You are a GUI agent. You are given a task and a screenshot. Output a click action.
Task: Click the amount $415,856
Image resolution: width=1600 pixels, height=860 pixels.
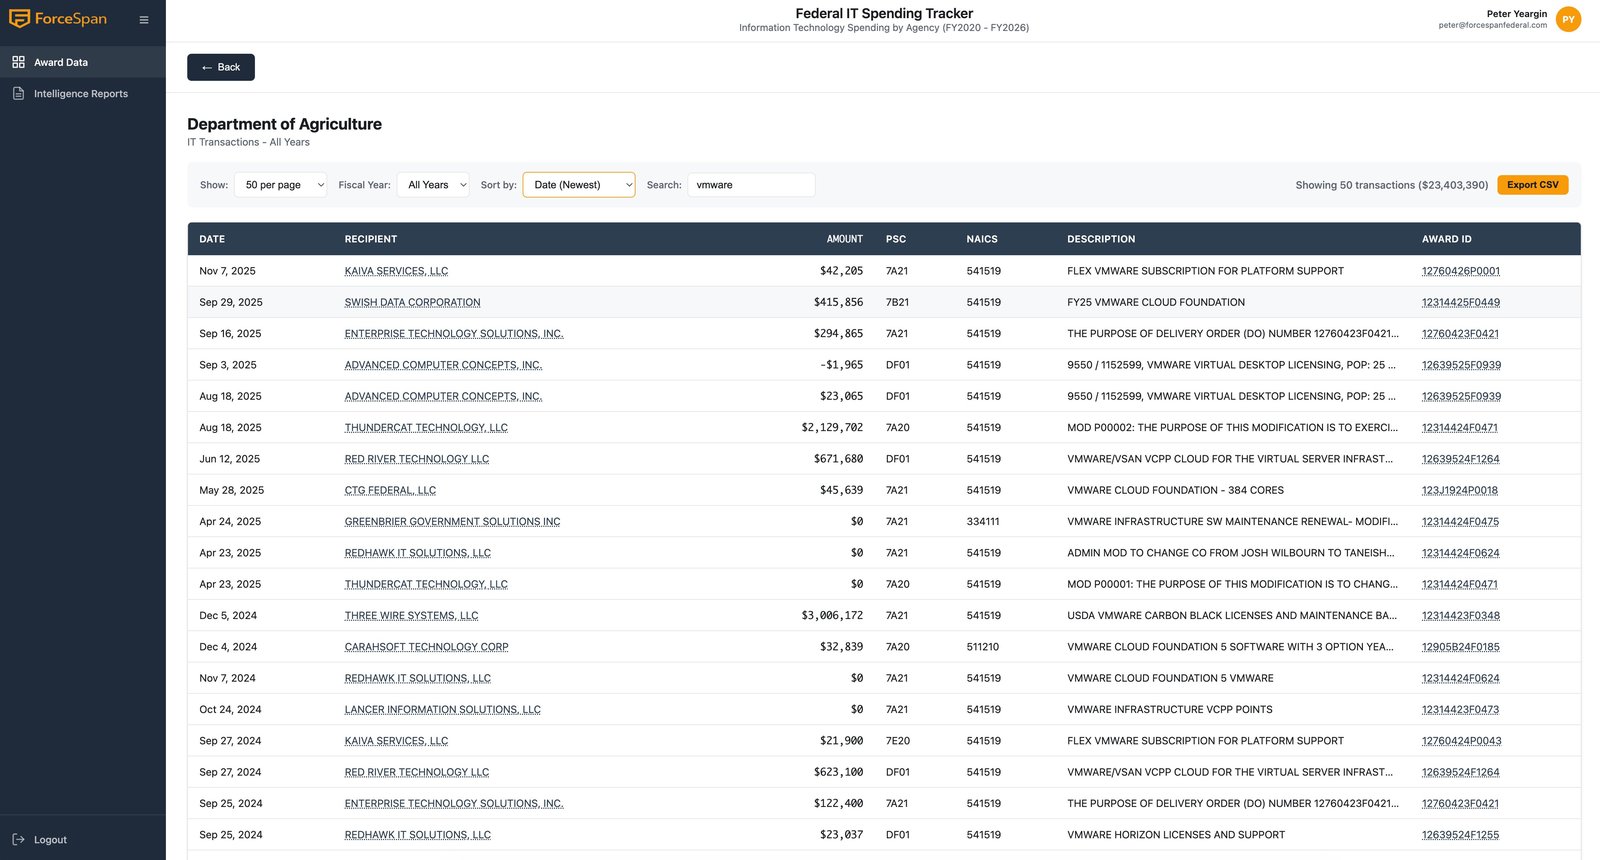point(838,302)
